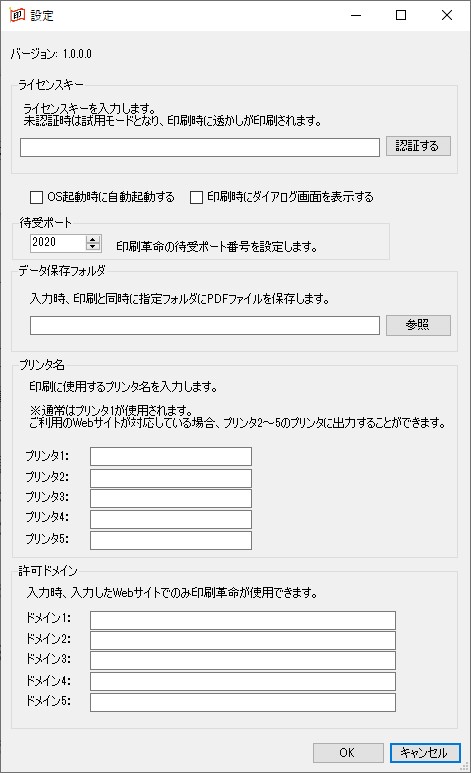
Task: Confirm settings with the OK button
Action: [x=348, y=752]
